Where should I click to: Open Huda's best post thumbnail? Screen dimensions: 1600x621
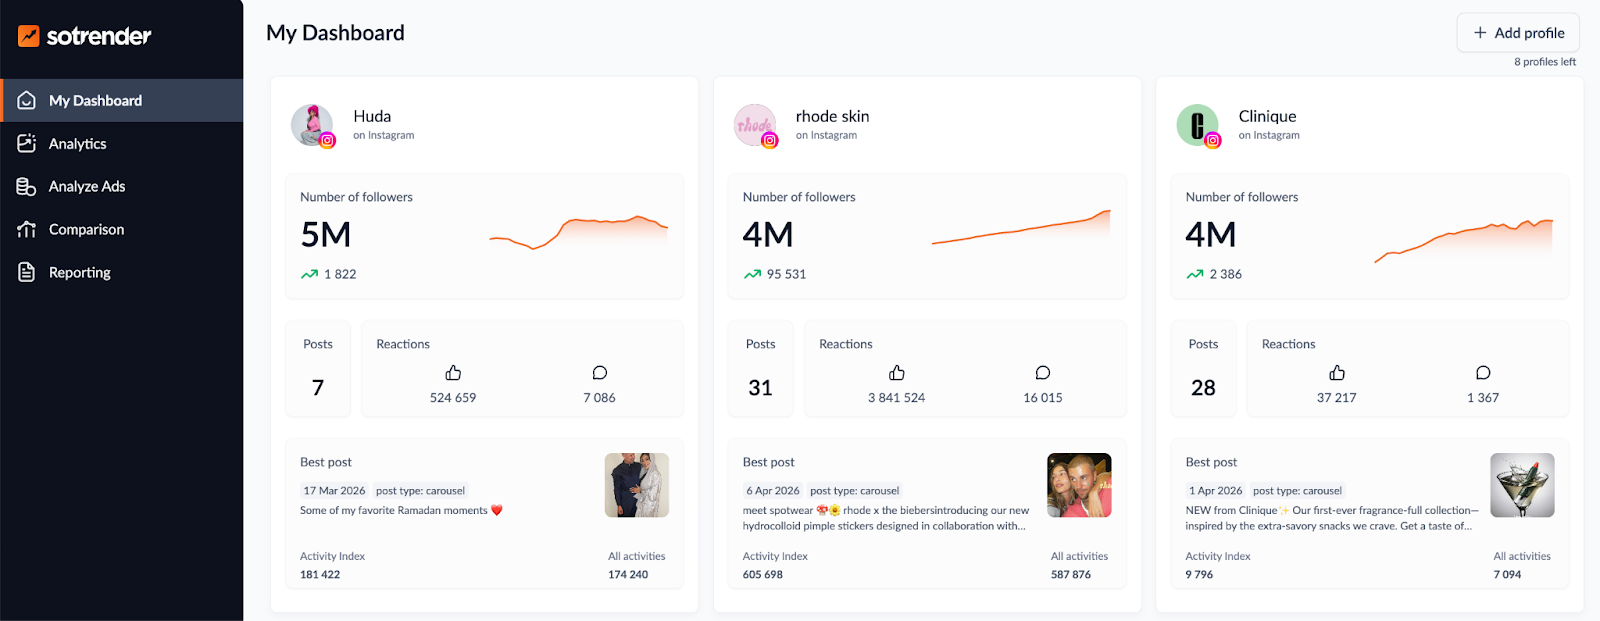click(x=637, y=485)
